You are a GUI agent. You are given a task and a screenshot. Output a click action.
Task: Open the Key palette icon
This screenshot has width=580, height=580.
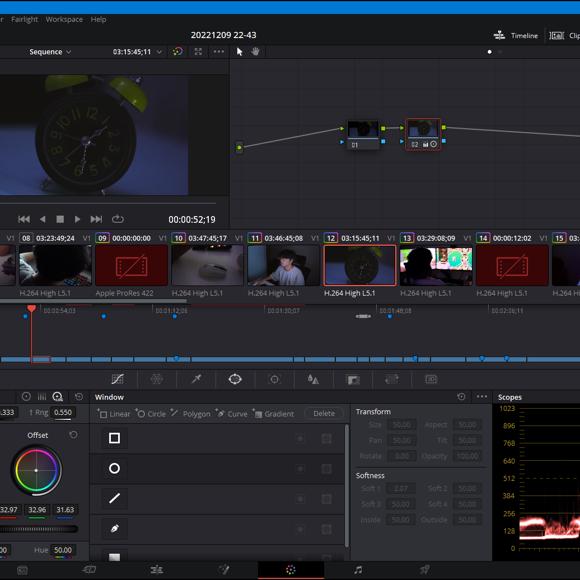pyautogui.click(x=353, y=380)
